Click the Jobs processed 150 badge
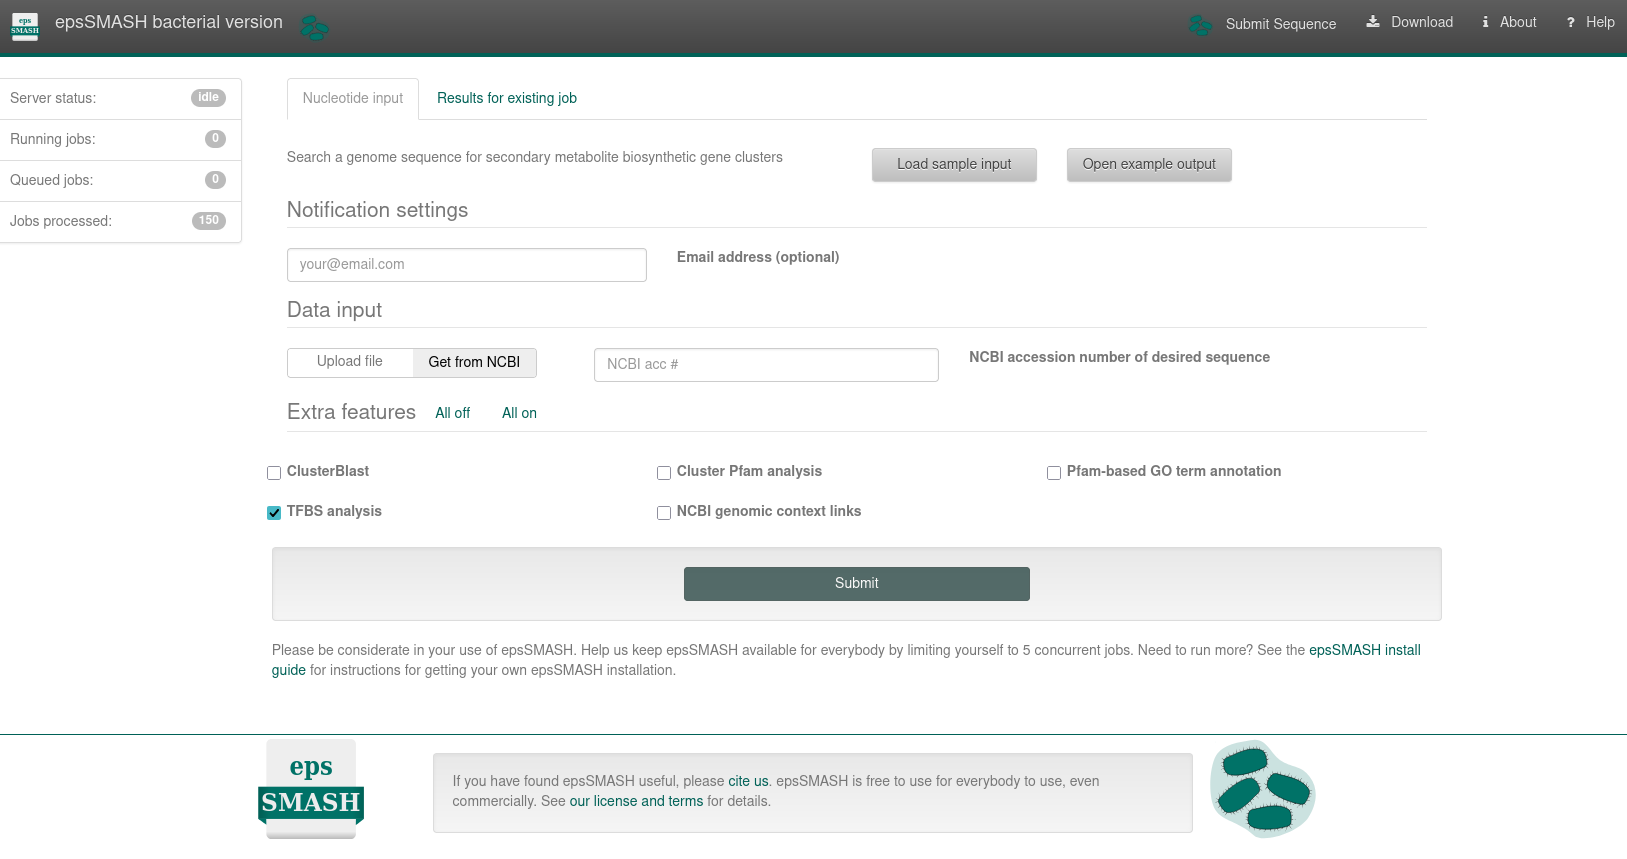Image resolution: width=1627 pixels, height=859 pixels. 209,221
